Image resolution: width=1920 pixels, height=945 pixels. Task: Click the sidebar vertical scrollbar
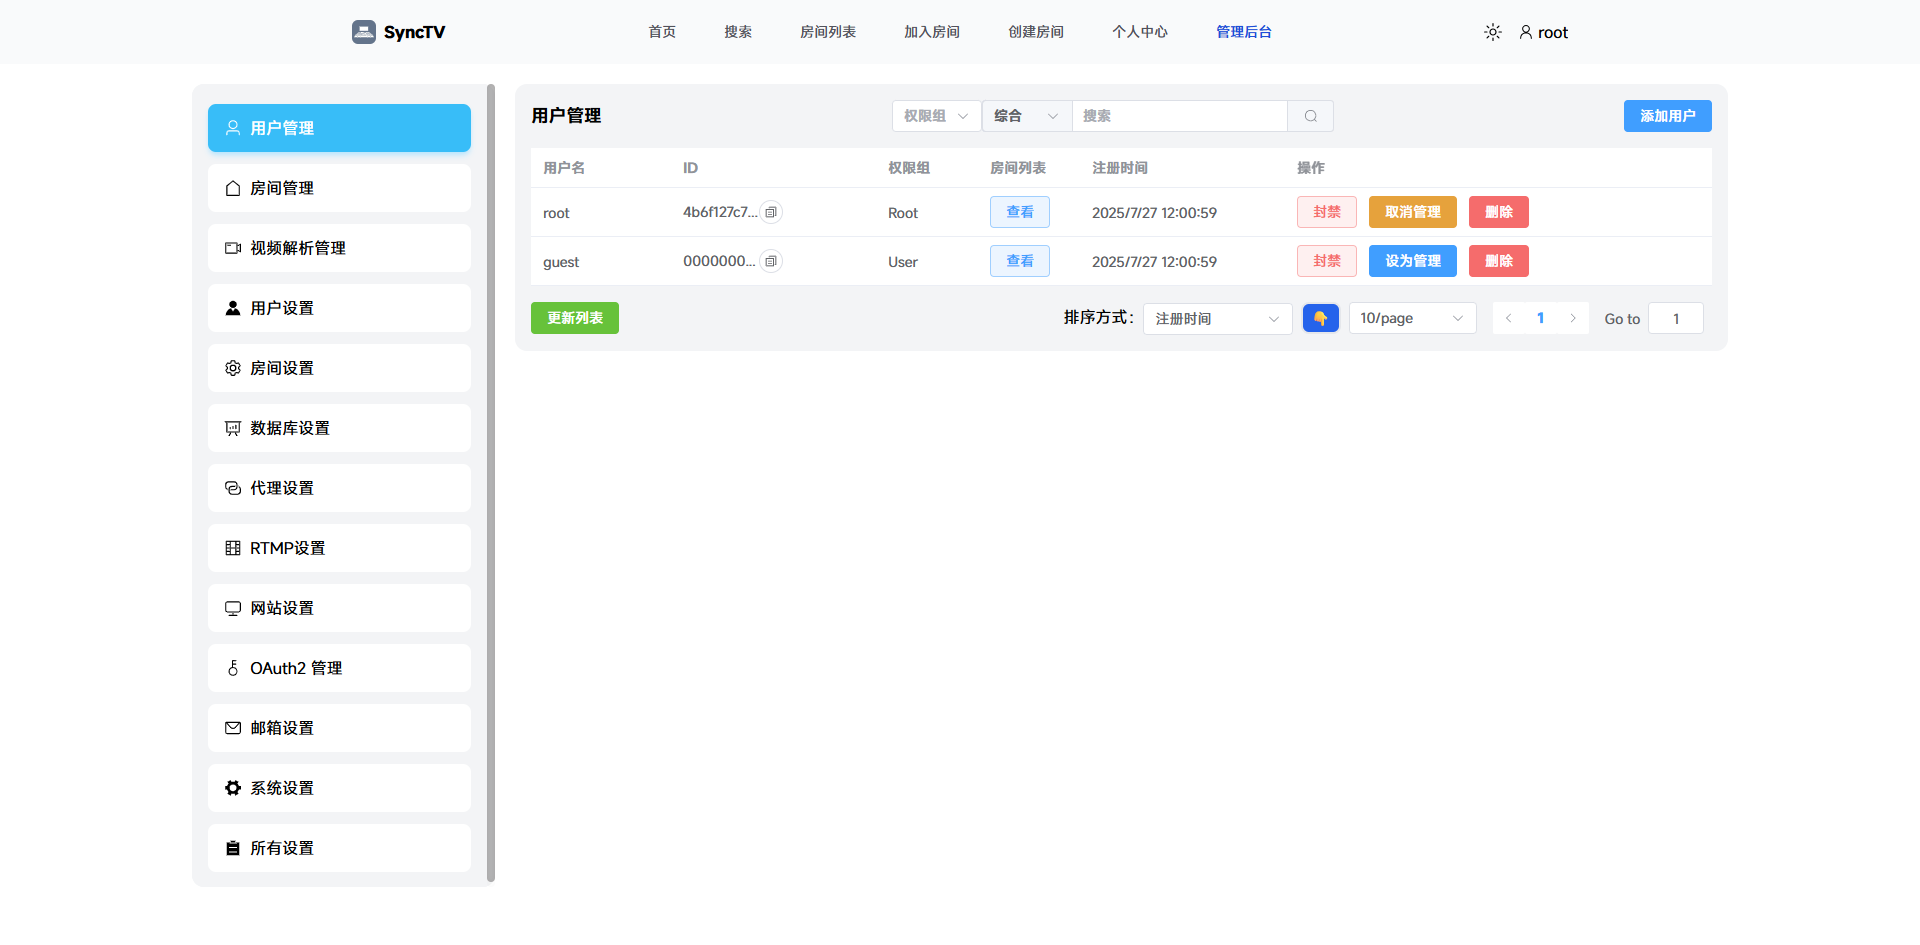click(491, 483)
